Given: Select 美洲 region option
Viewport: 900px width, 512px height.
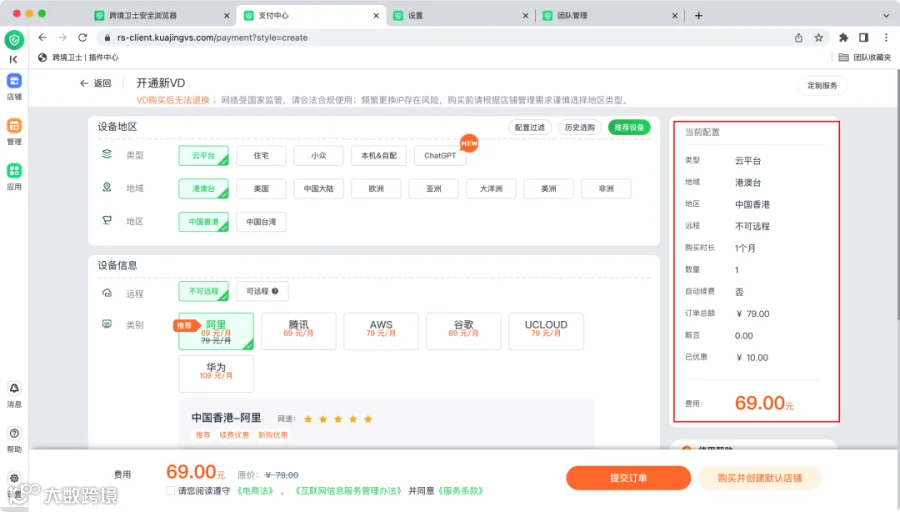Looking at the screenshot, I should coord(548,189).
